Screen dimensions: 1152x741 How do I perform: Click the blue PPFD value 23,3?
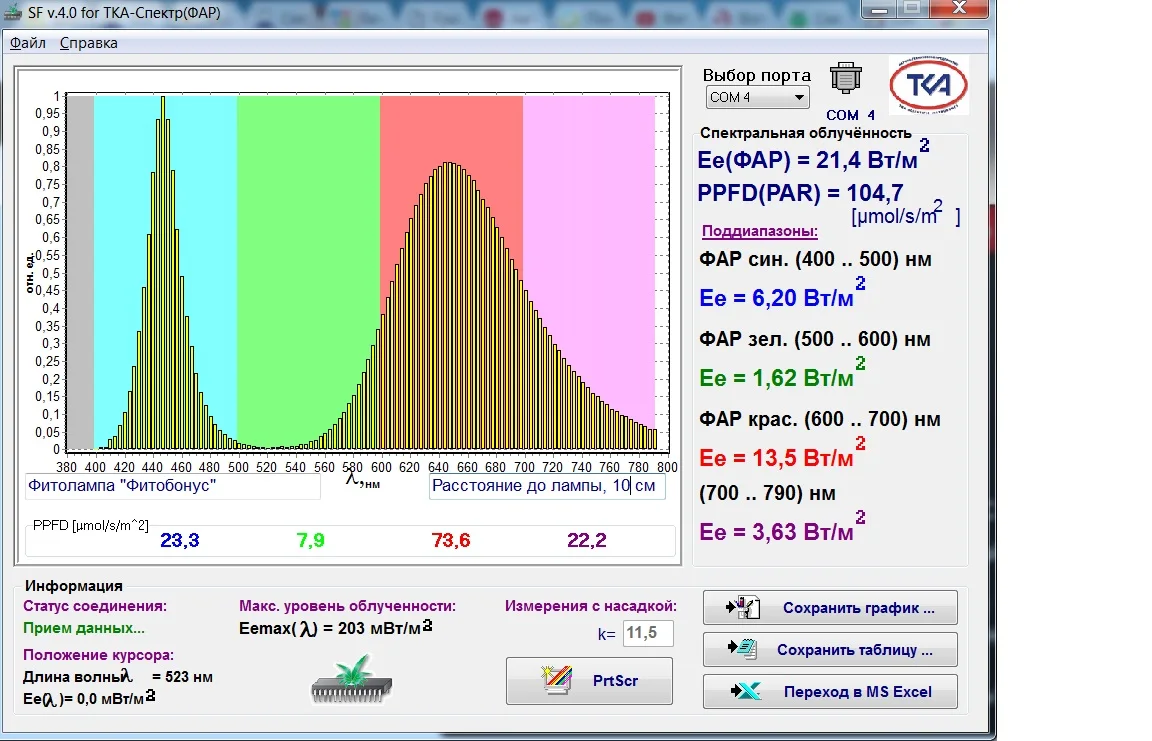coord(180,541)
